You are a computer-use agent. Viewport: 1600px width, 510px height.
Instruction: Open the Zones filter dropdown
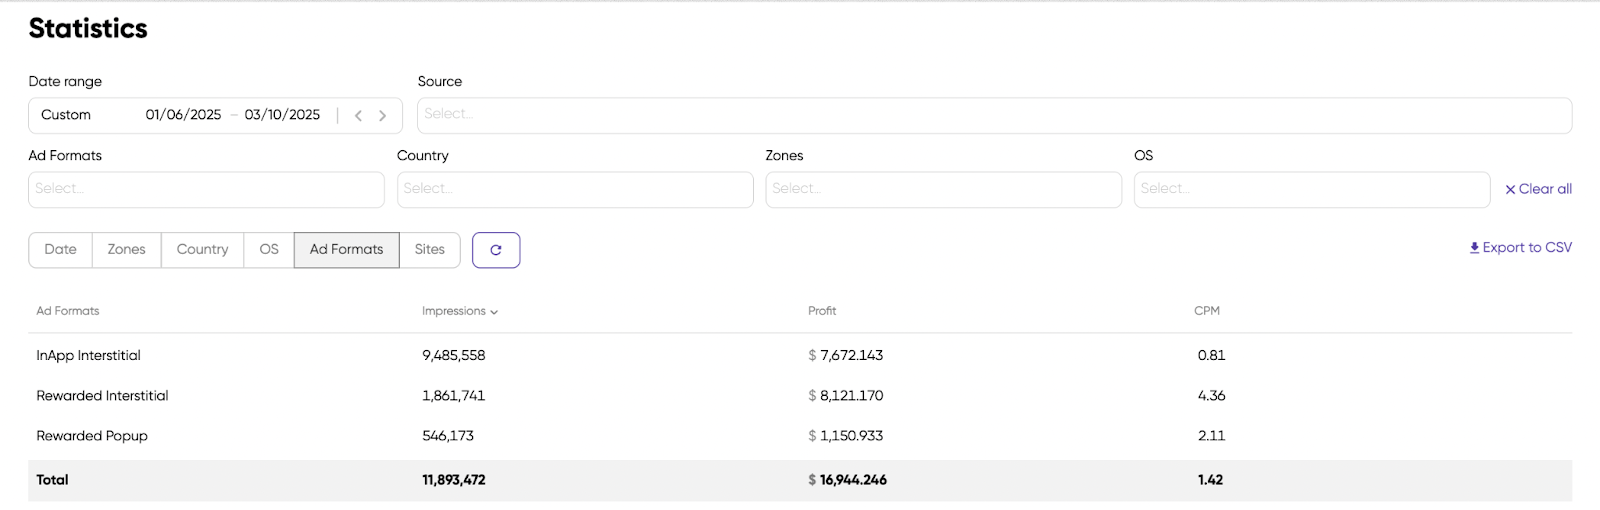[x=943, y=189]
